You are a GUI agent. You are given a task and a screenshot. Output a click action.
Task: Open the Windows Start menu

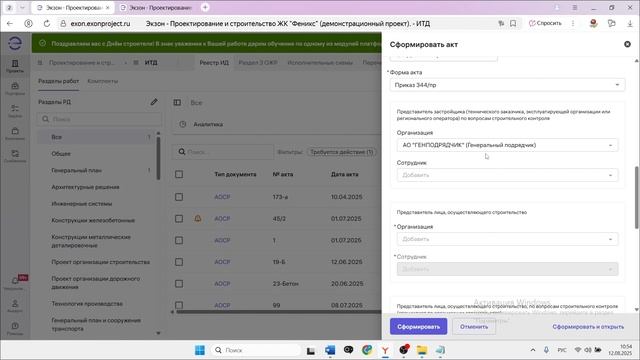coord(200,350)
